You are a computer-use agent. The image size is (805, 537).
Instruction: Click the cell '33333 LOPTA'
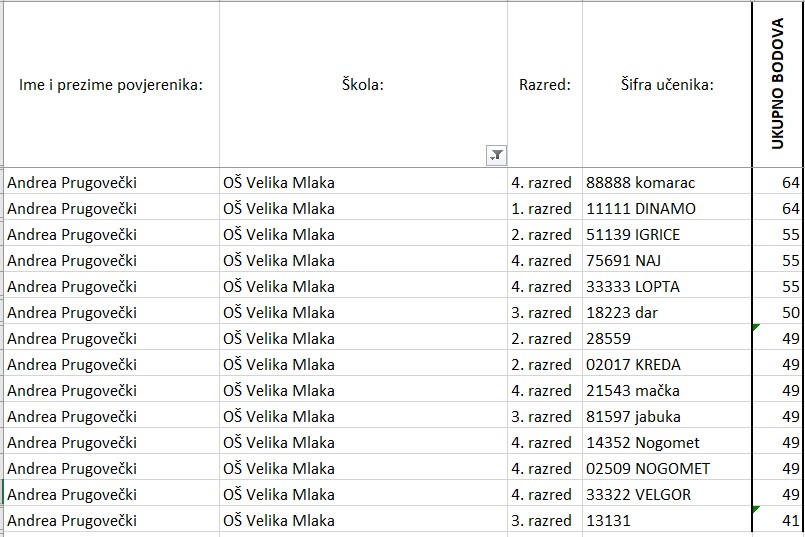click(667, 286)
